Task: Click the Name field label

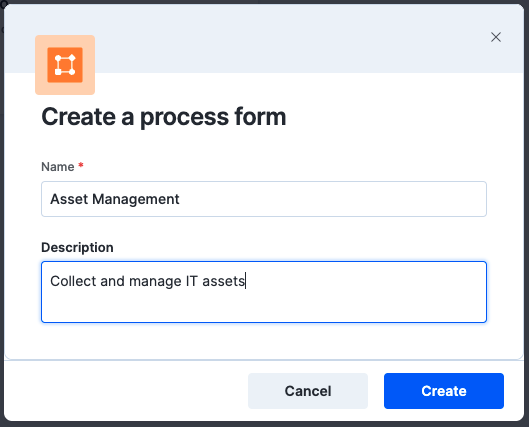Action: (x=58, y=167)
